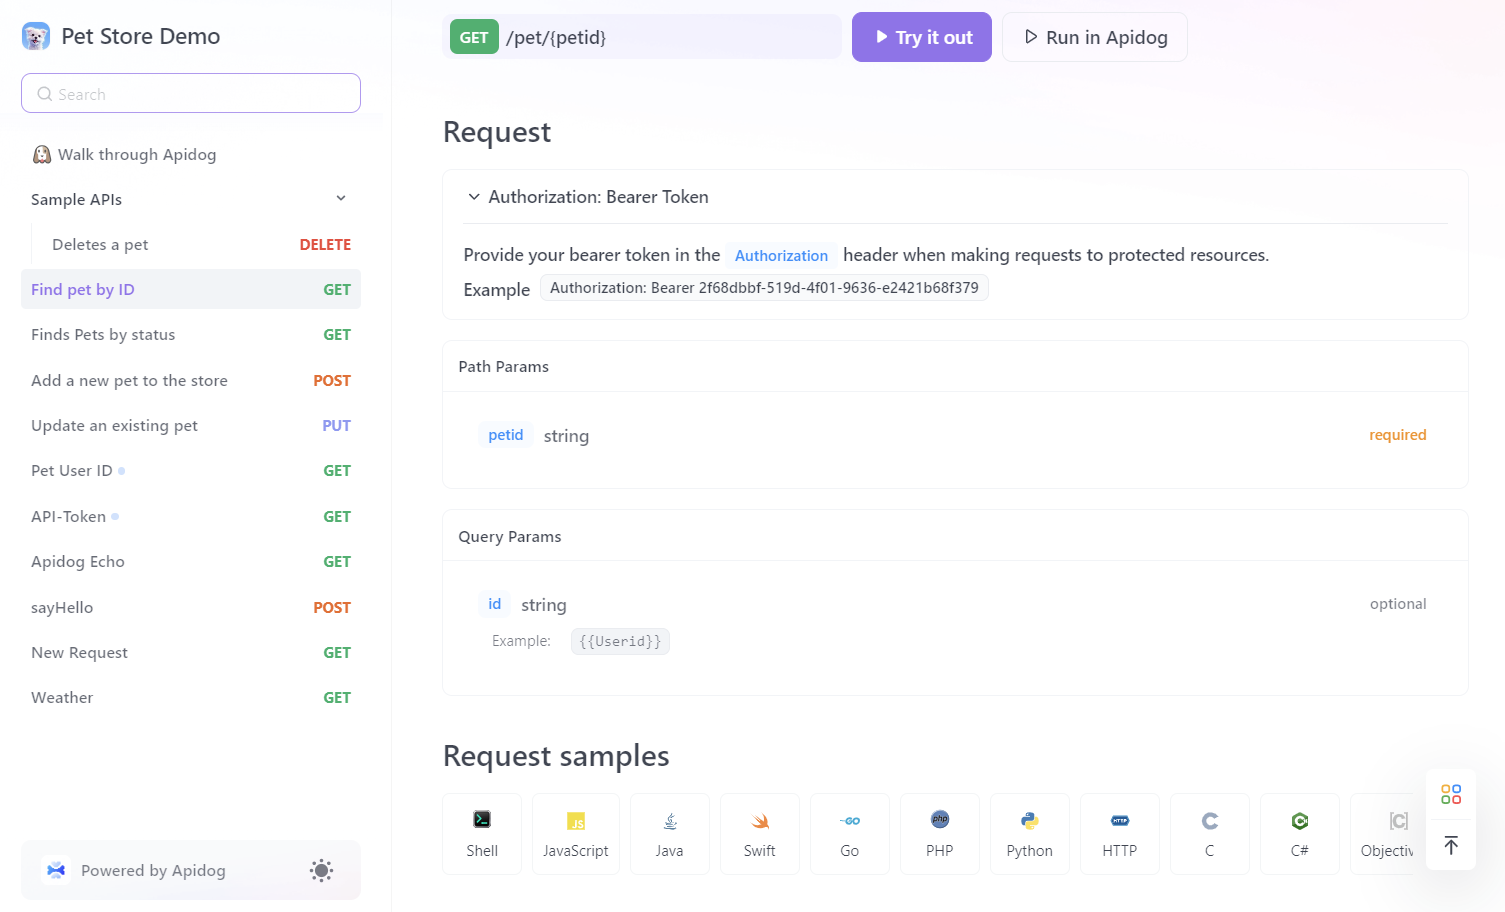This screenshot has width=1505, height=912.
Task: Click the scroll-to-top arrow icon
Action: [1450, 845]
